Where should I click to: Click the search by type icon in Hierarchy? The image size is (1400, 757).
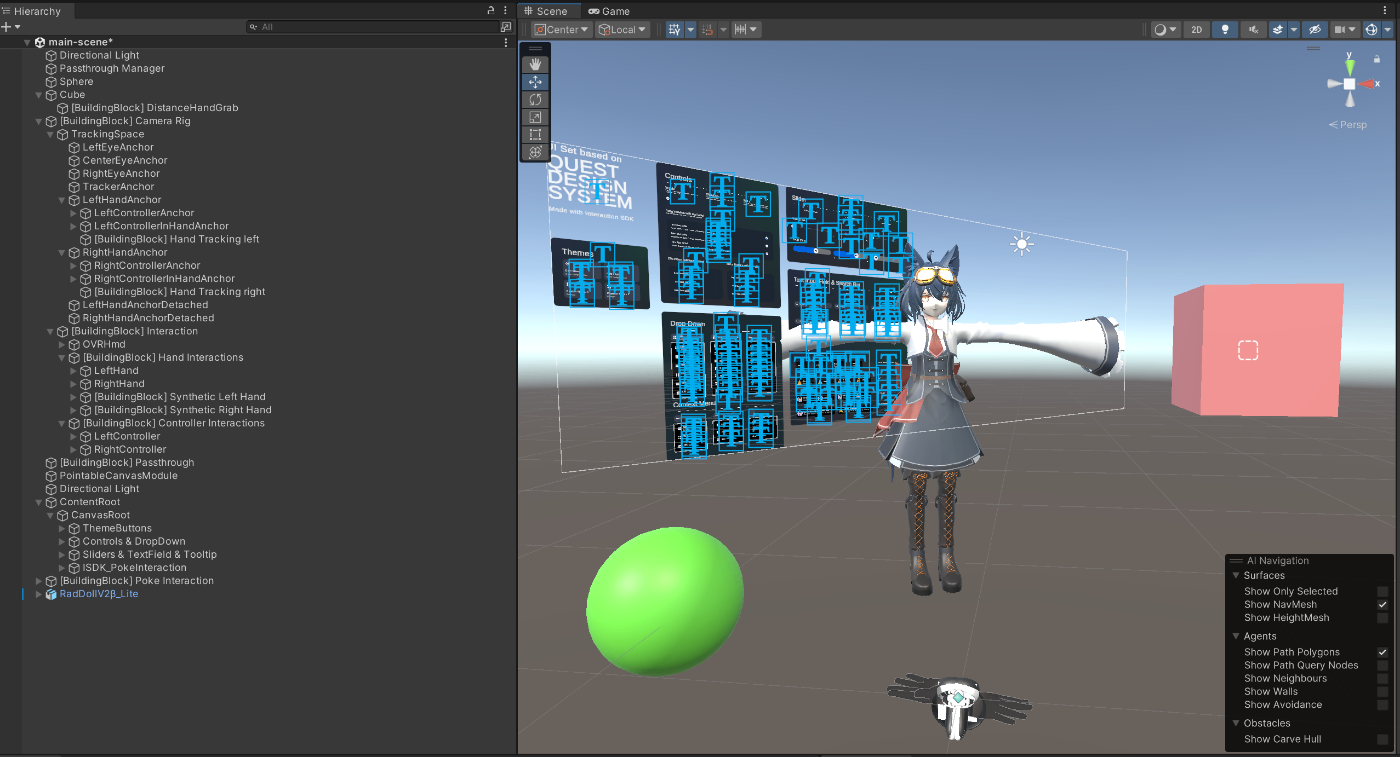click(506, 27)
